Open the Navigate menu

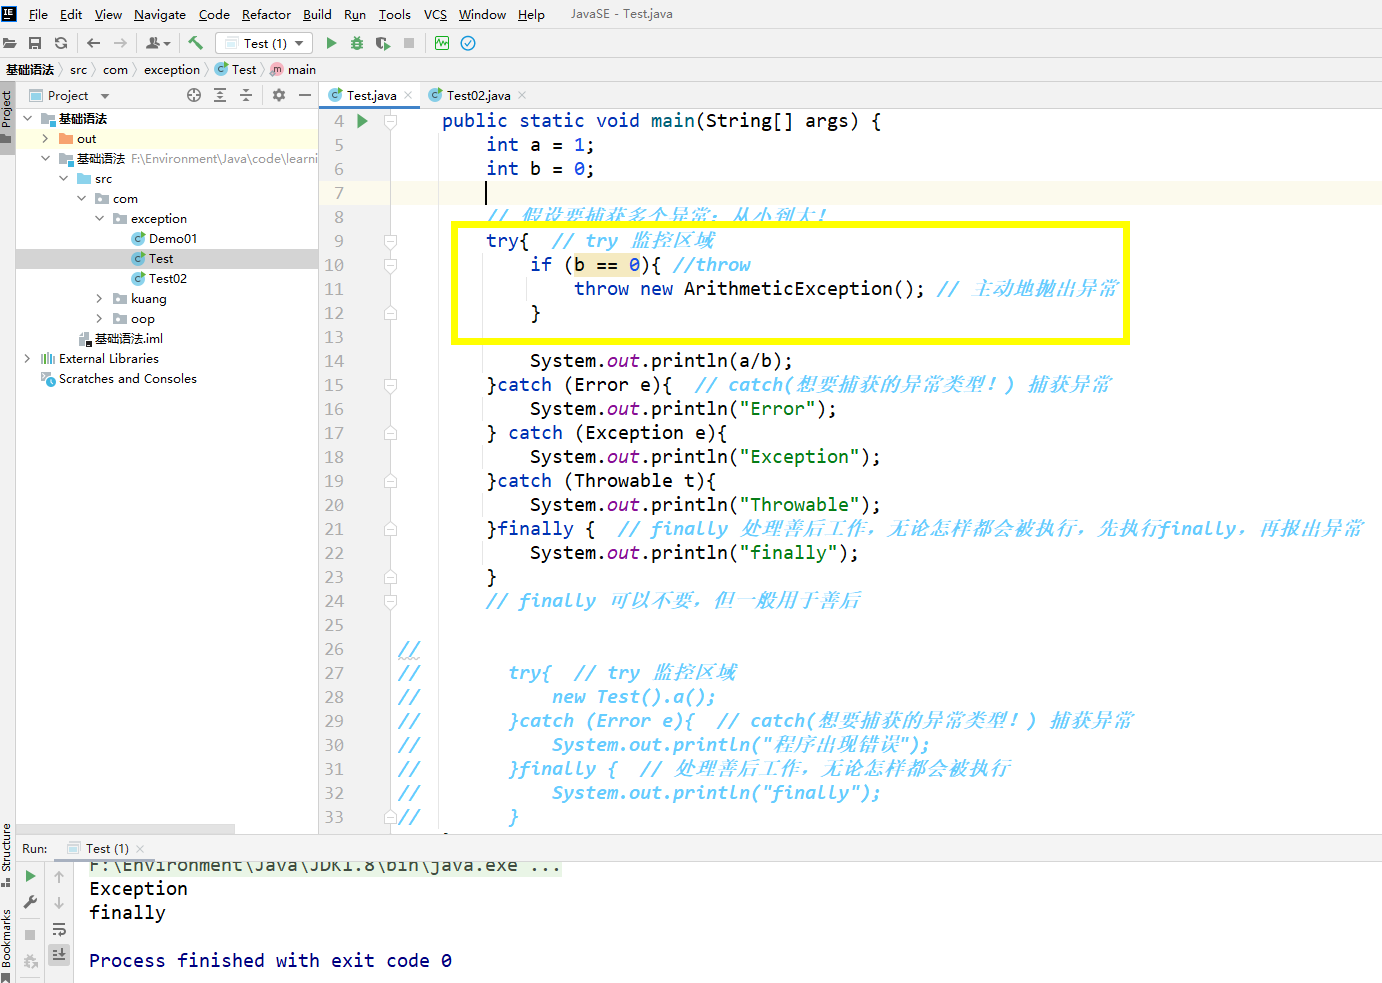click(160, 15)
